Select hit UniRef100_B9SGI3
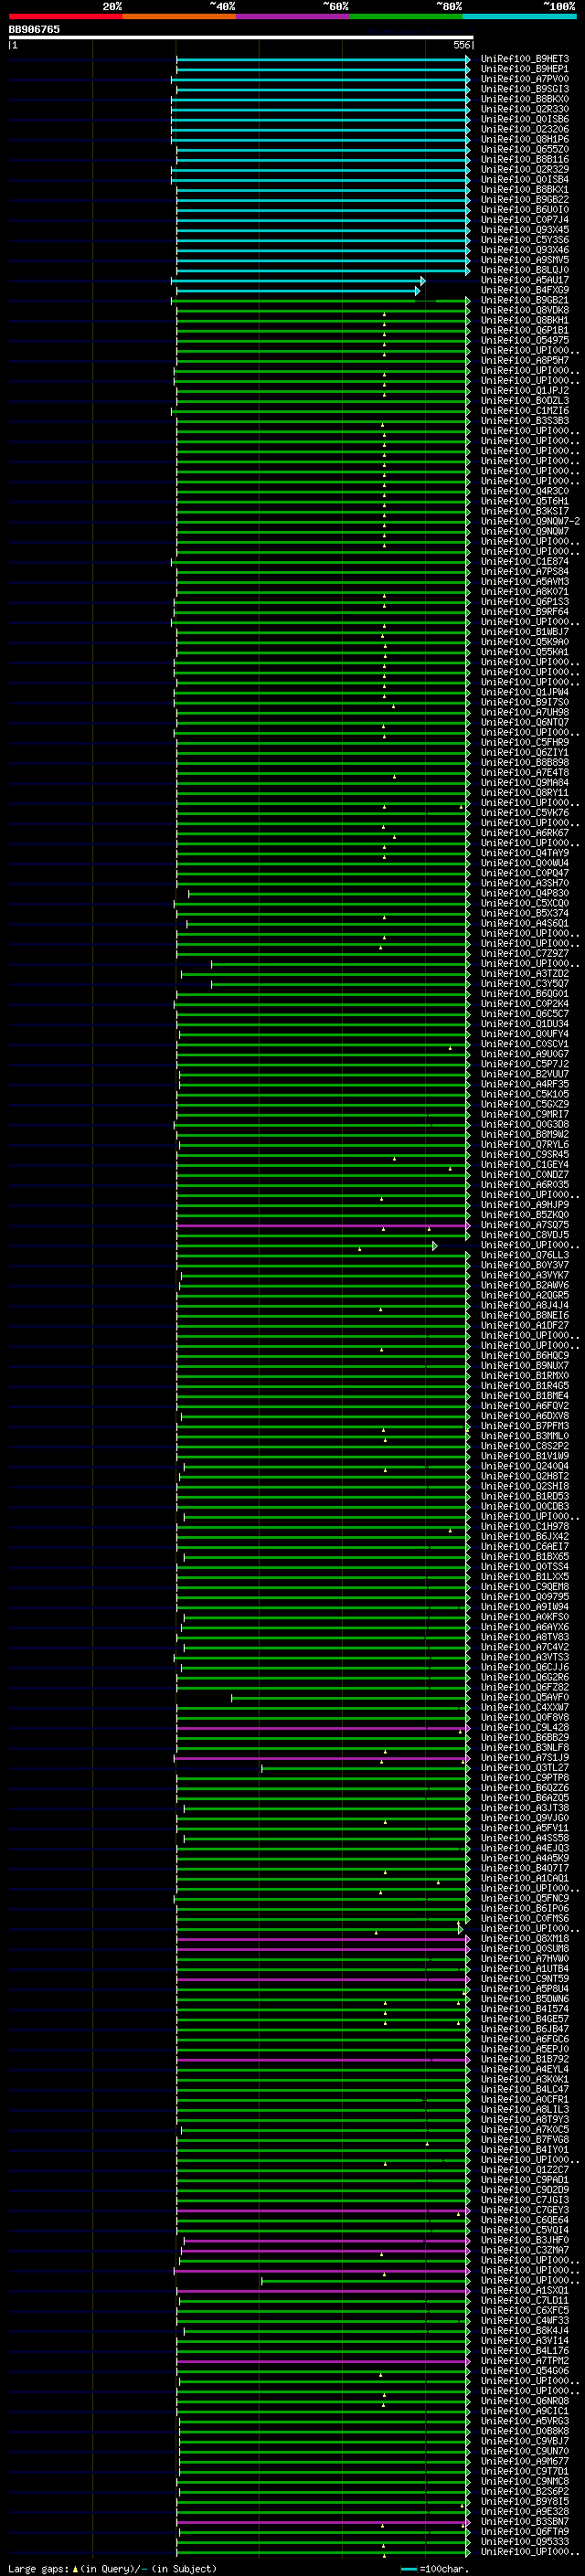The height and width of the screenshot is (2576, 585). point(525,89)
